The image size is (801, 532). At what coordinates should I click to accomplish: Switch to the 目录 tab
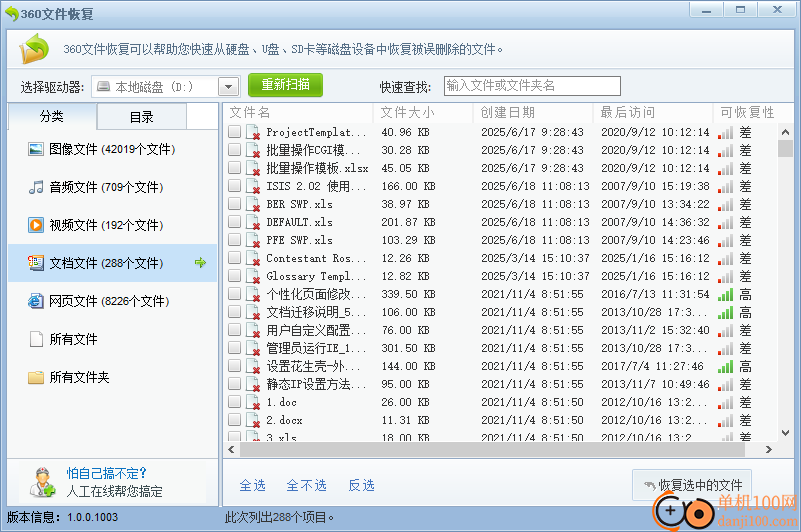pyautogui.click(x=142, y=117)
